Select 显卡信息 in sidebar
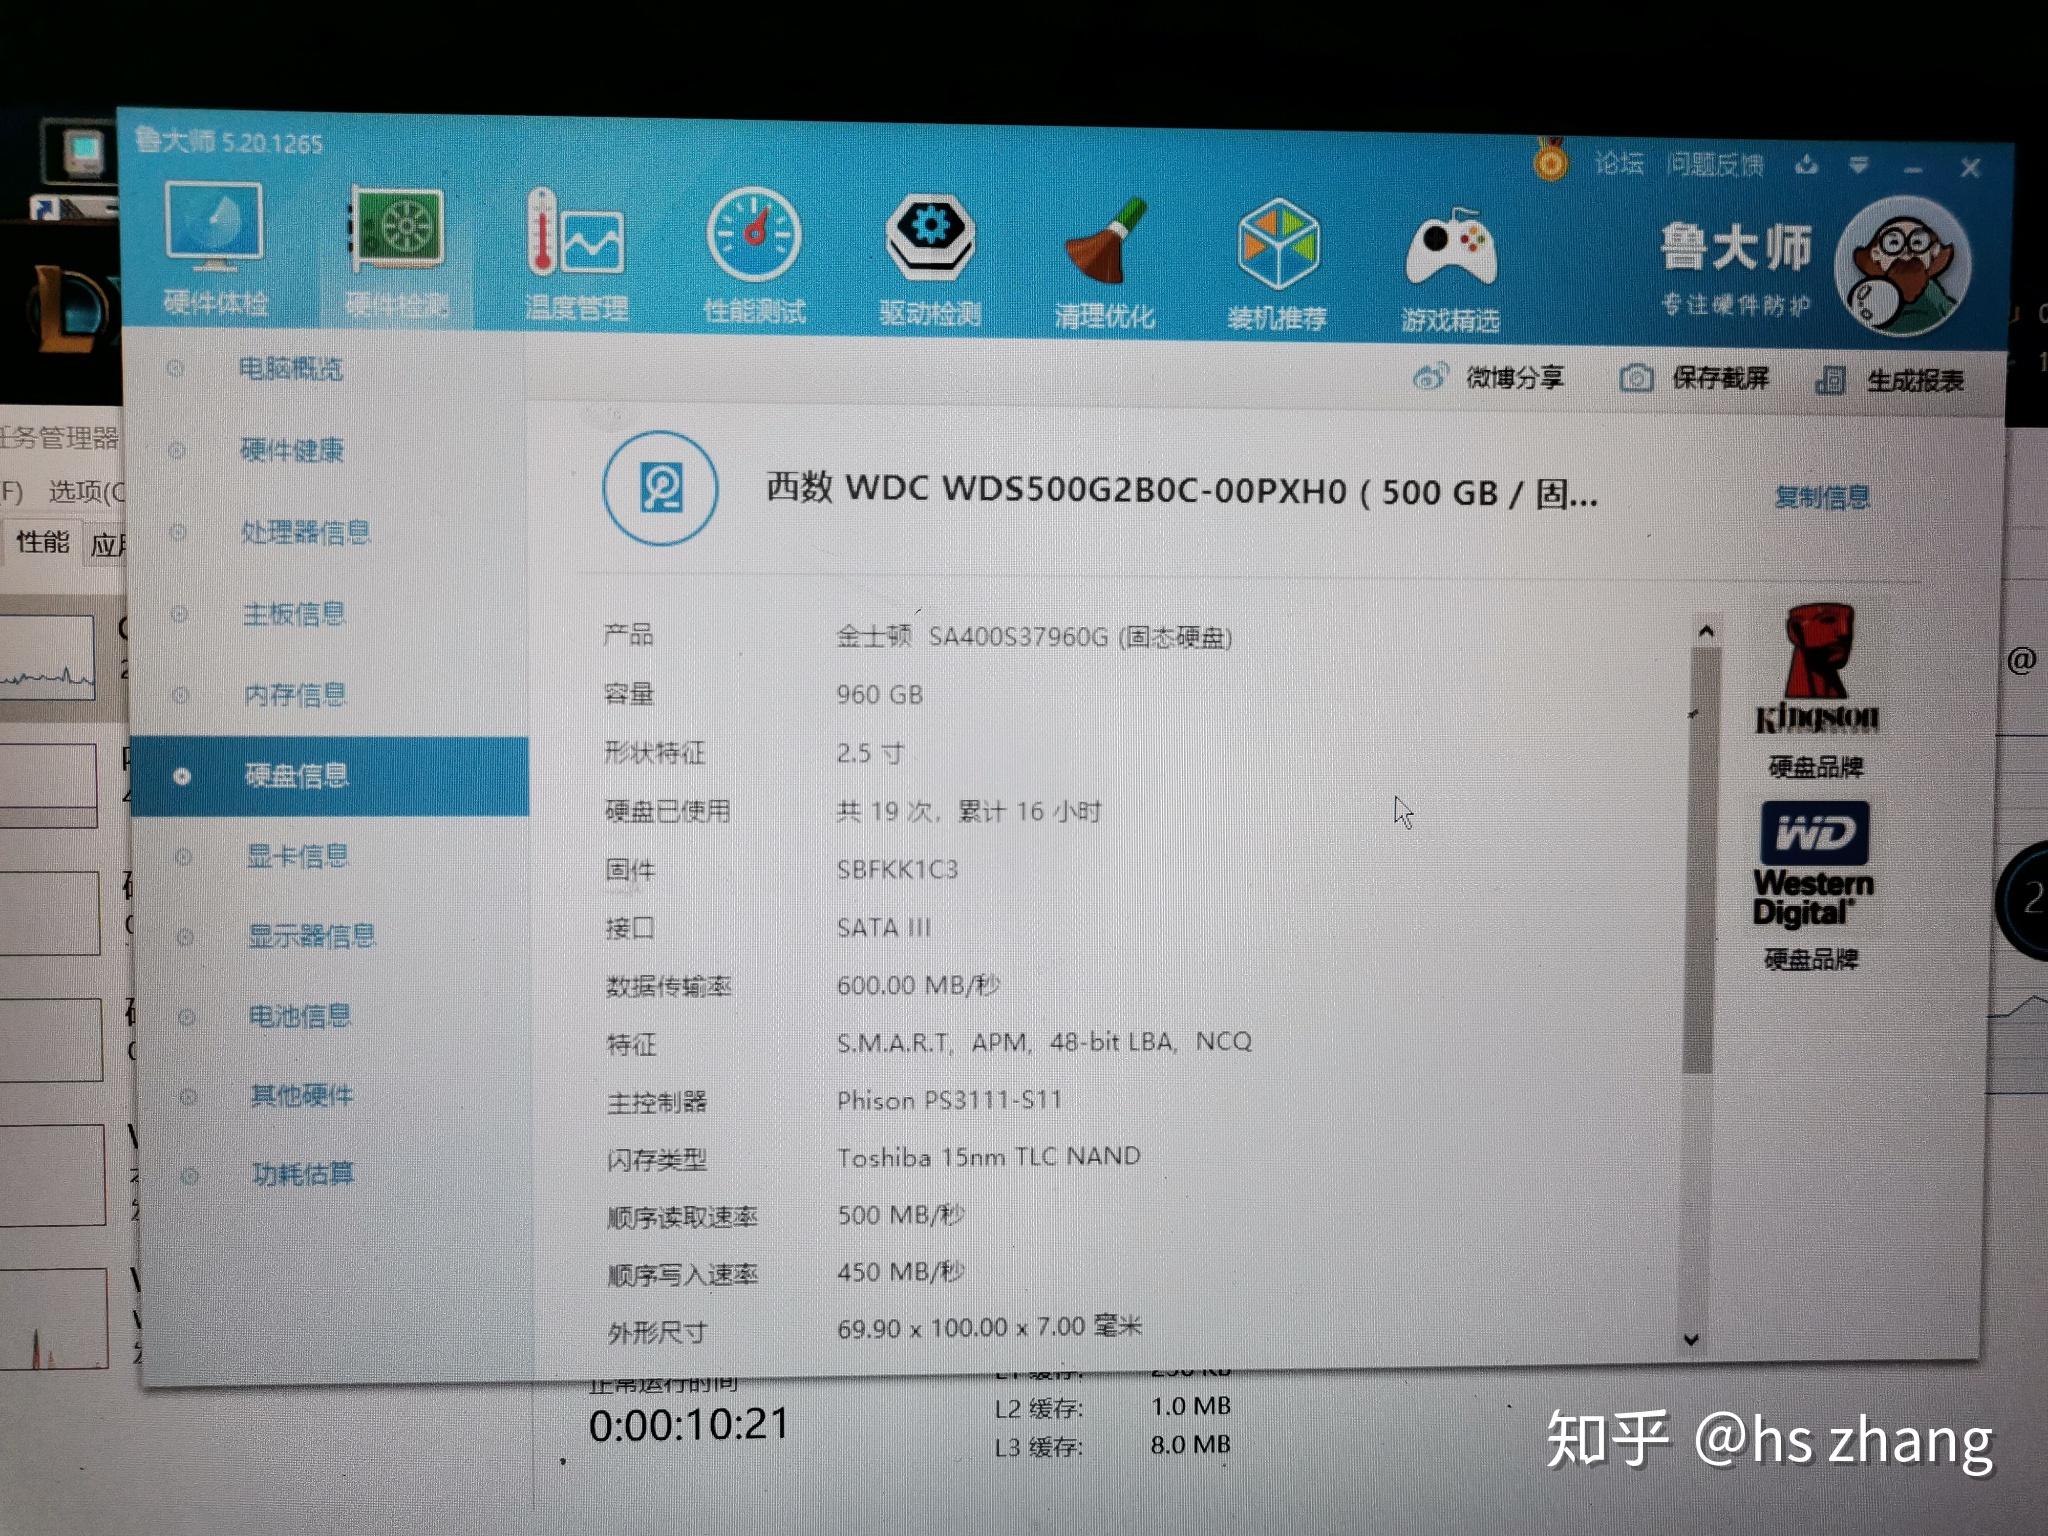The height and width of the screenshot is (1536, 2048). click(298, 856)
